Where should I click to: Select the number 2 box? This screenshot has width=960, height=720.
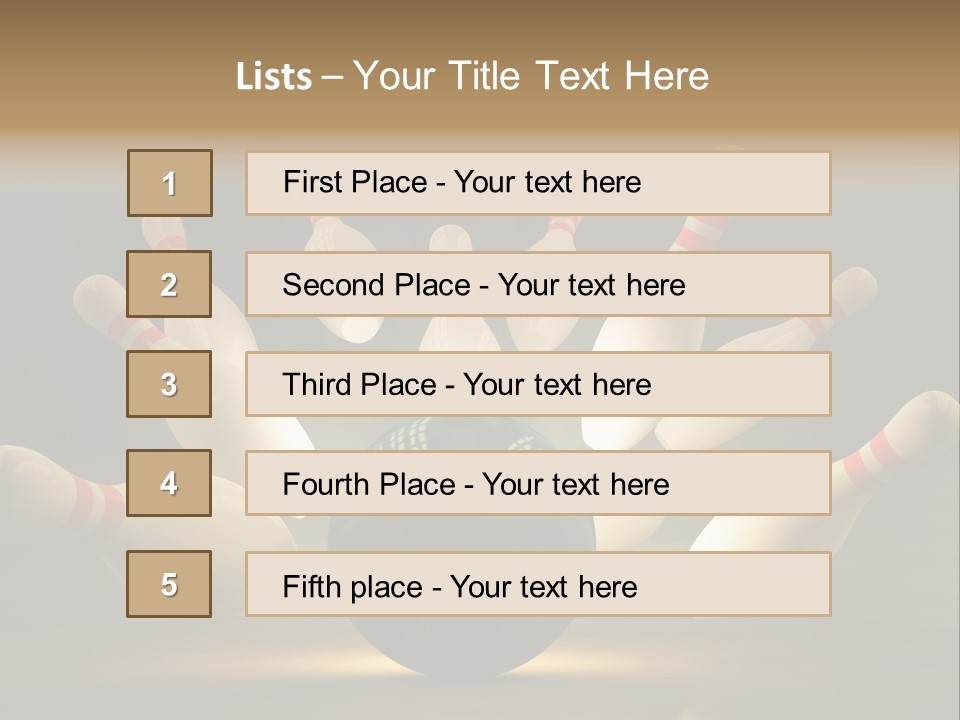point(169,284)
